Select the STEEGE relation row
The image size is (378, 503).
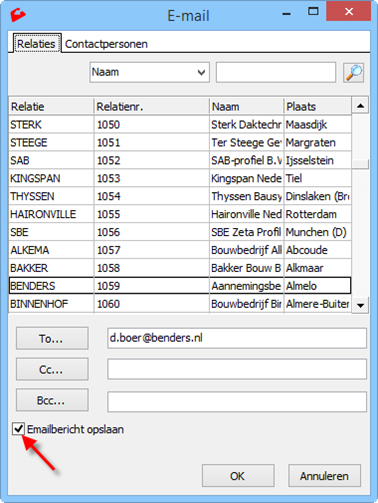click(180, 143)
